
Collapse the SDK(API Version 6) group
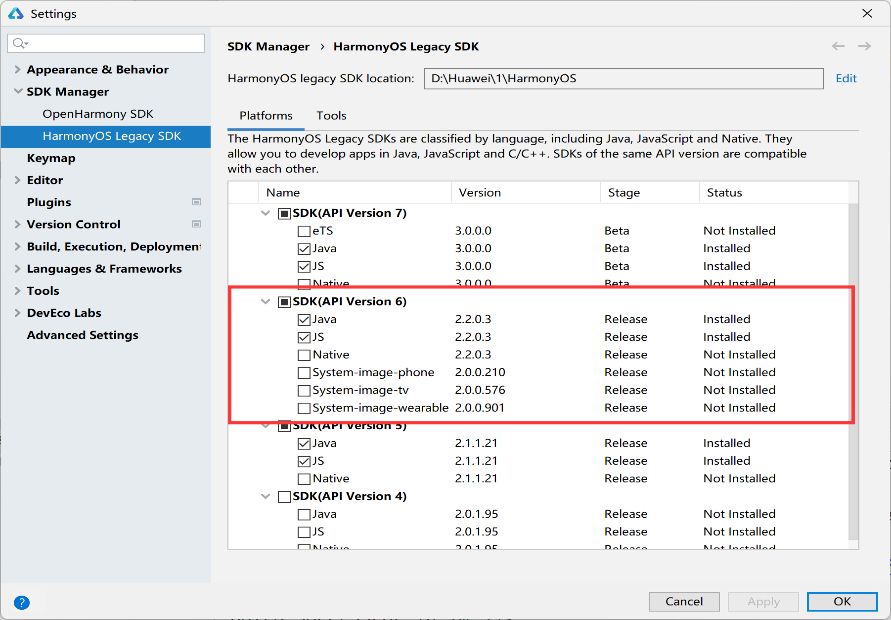[x=265, y=301]
